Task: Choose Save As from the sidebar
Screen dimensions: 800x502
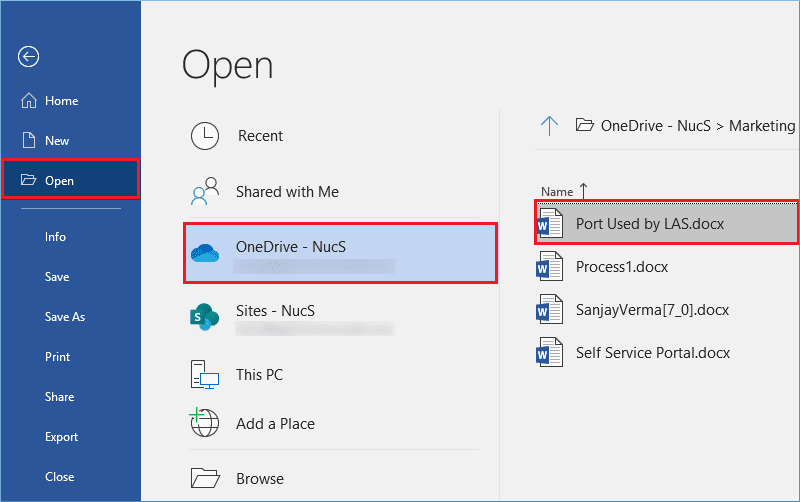Action: pyautogui.click(x=65, y=317)
